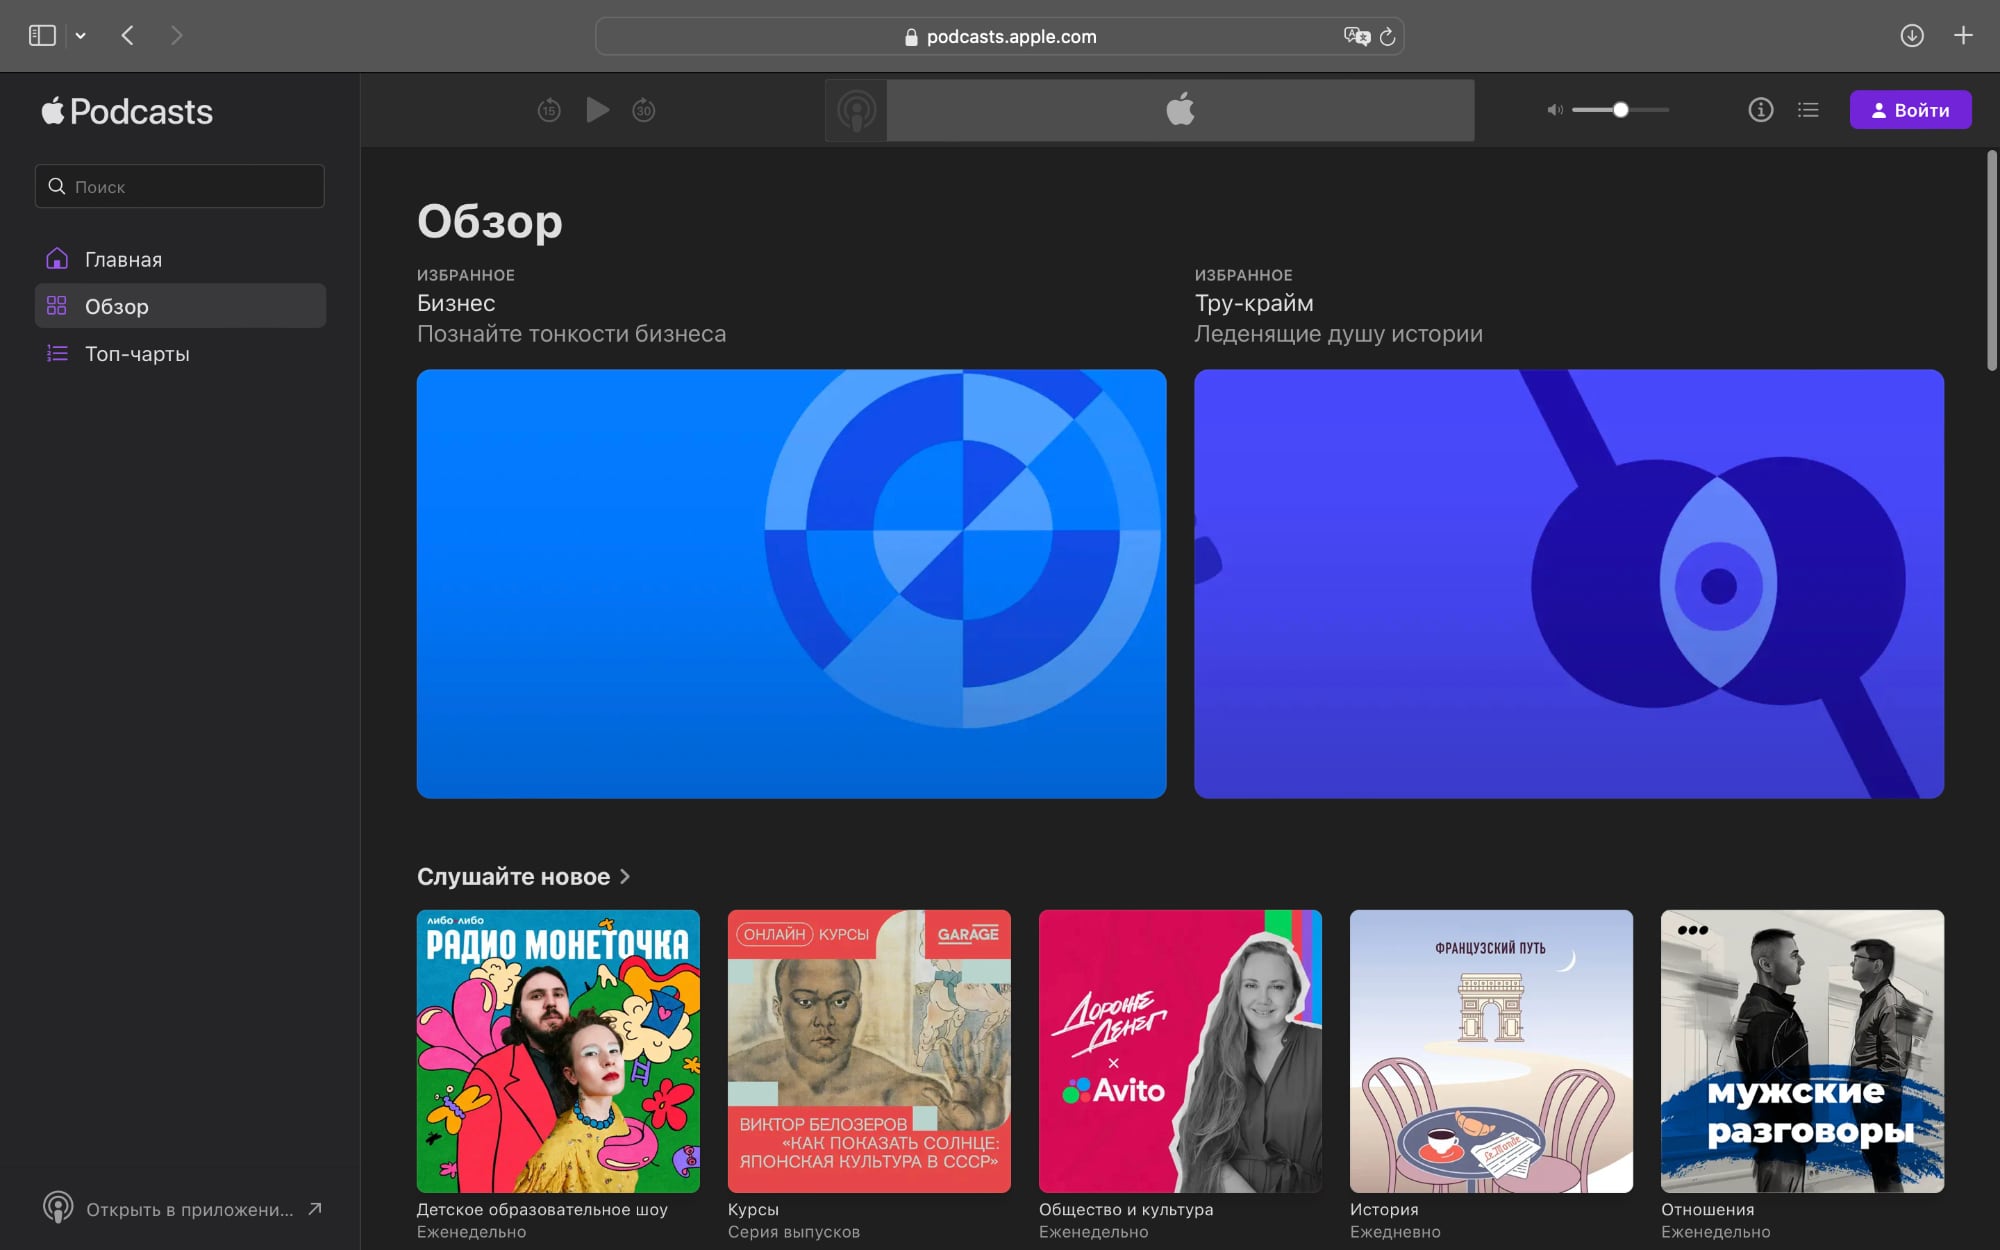The image size is (2000, 1250).
Task: Skip forward 30 seconds
Action: point(644,110)
